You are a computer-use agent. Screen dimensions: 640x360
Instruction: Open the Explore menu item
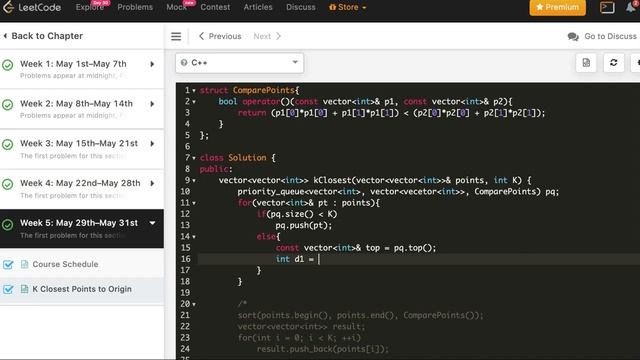(x=89, y=7)
